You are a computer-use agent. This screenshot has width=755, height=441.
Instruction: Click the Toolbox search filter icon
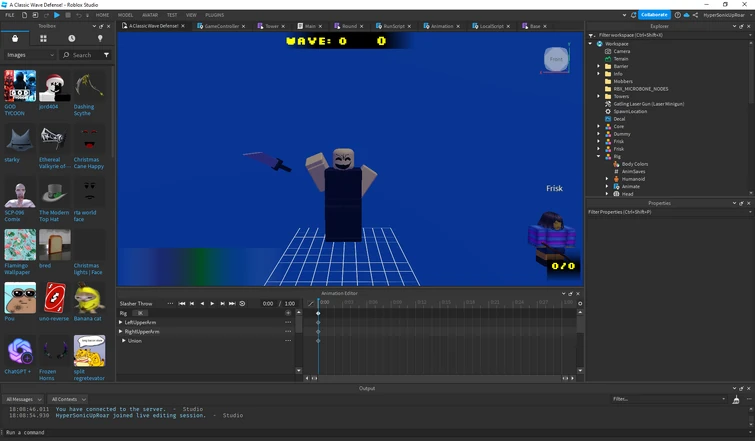(108, 55)
